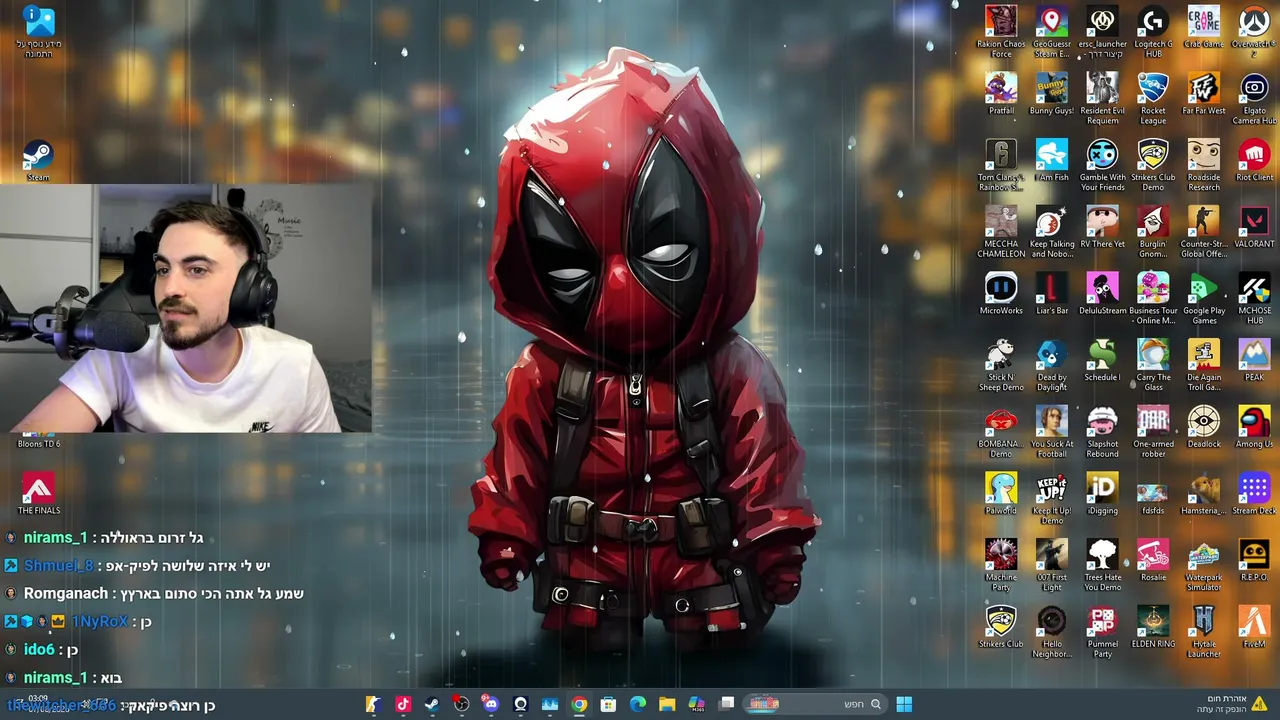The width and height of the screenshot is (1280, 720).
Task: Select the Tom Clancy's Rainbow Six shortcut
Action: [x=1001, y=165]
